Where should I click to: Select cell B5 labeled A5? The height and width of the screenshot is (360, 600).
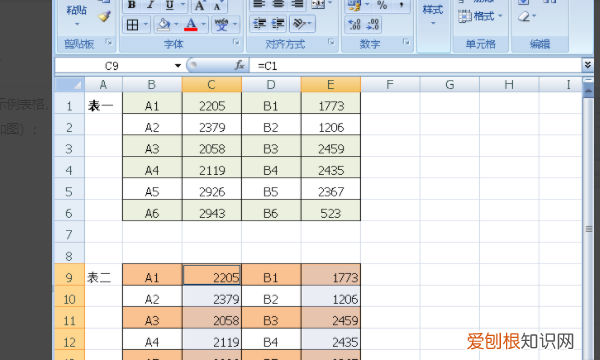(152, 189)
